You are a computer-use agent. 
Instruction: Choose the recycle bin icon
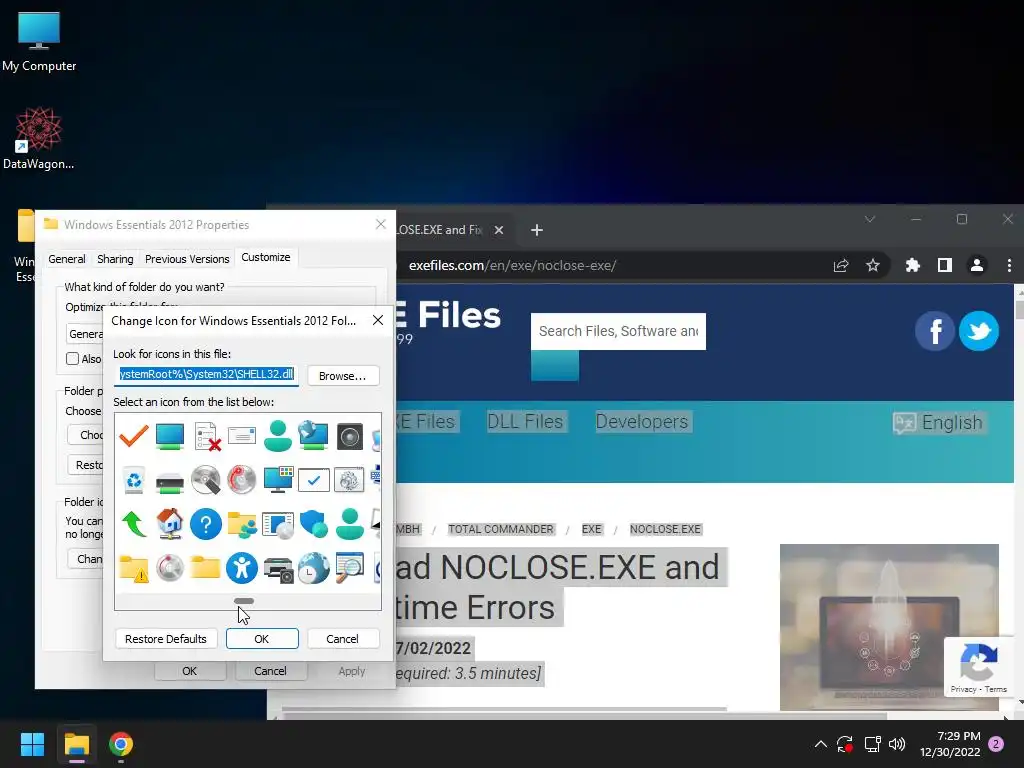(x=134, y=480)
